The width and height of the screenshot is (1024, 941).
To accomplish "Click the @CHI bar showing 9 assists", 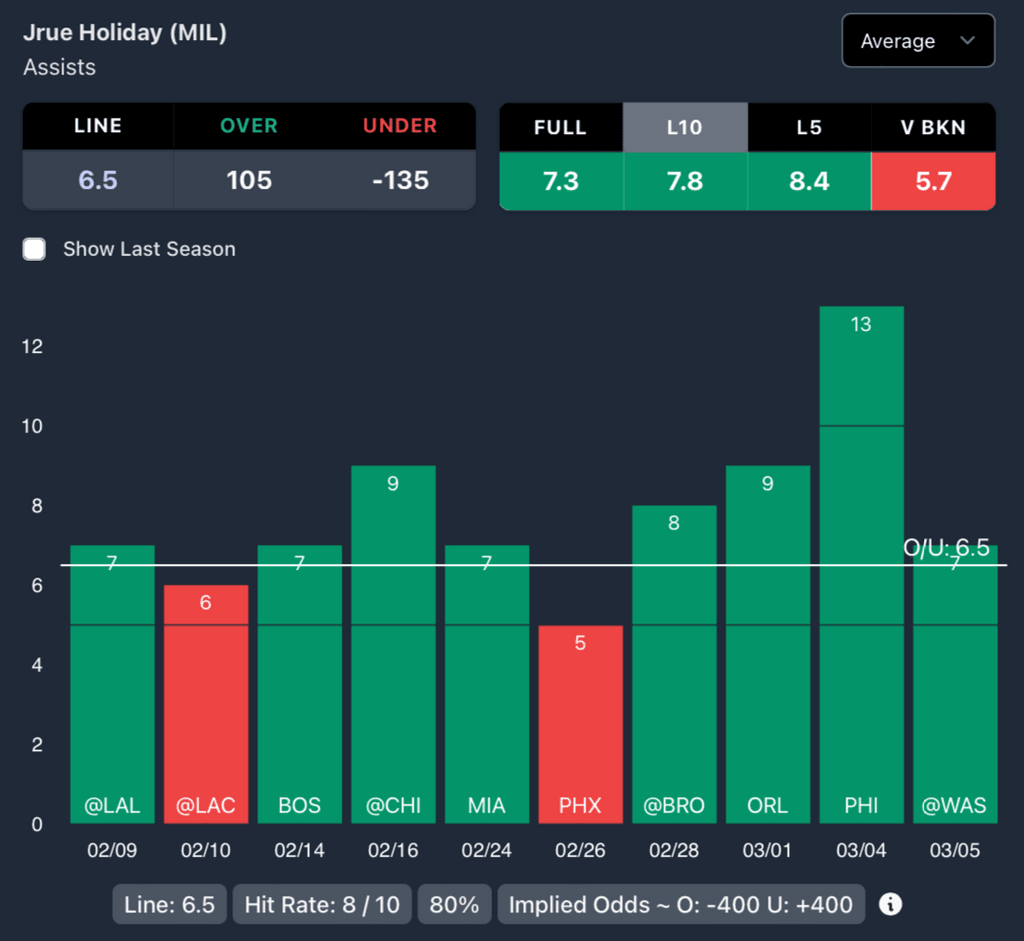I will (393, 644).
